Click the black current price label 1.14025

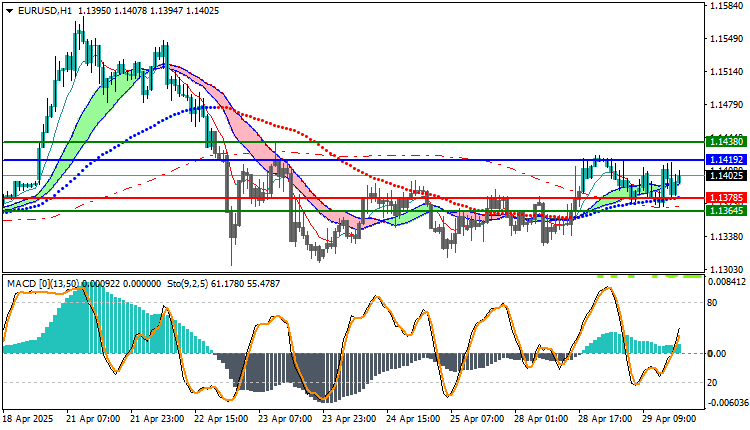point(726,176)
